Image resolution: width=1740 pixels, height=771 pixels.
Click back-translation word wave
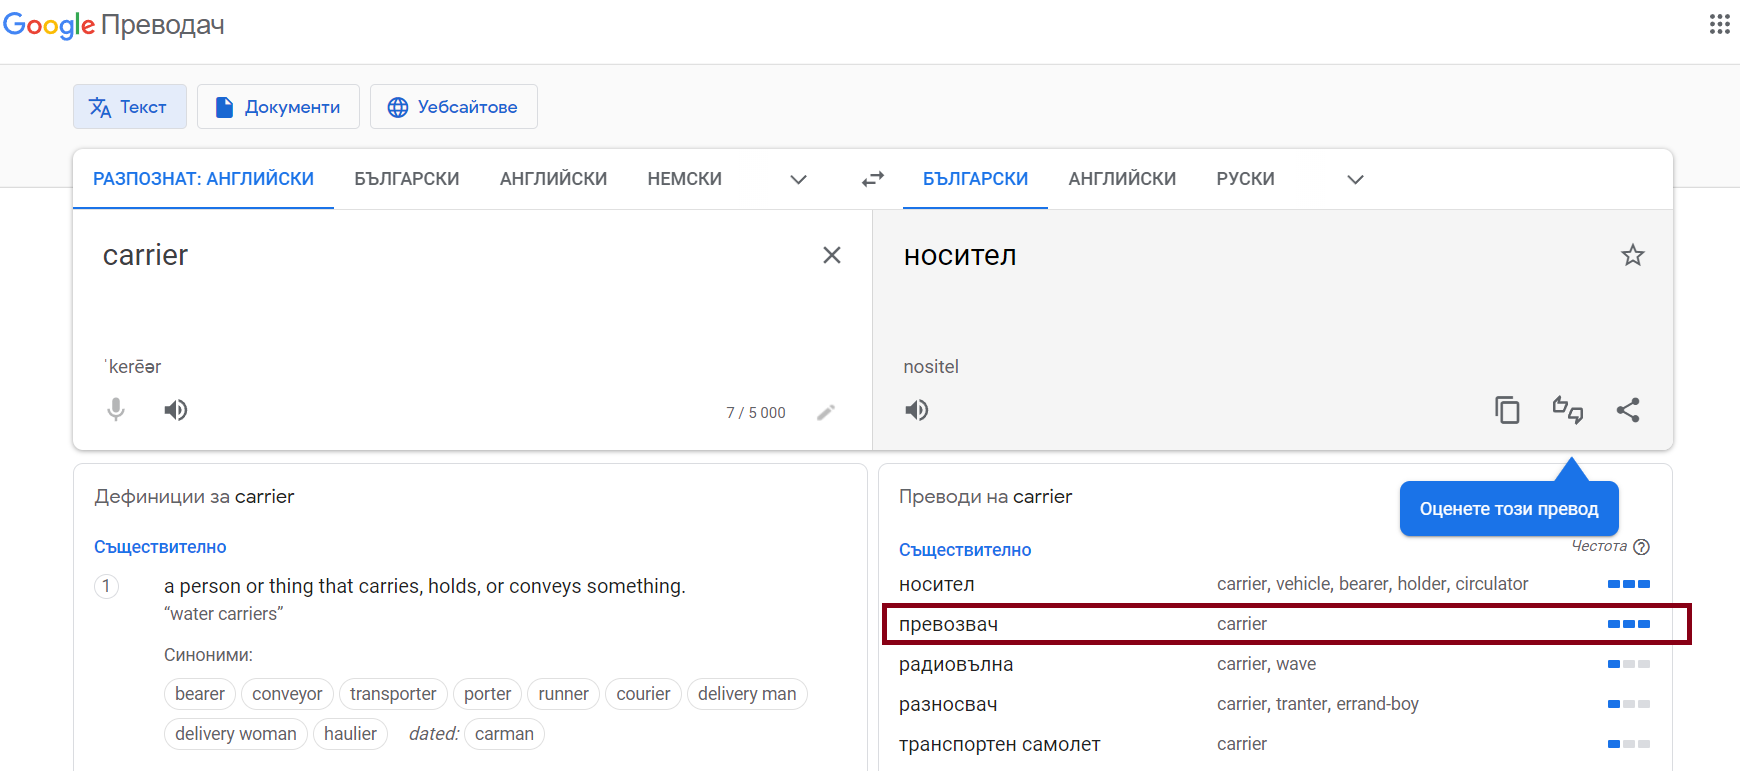[x=1296, y=664]
